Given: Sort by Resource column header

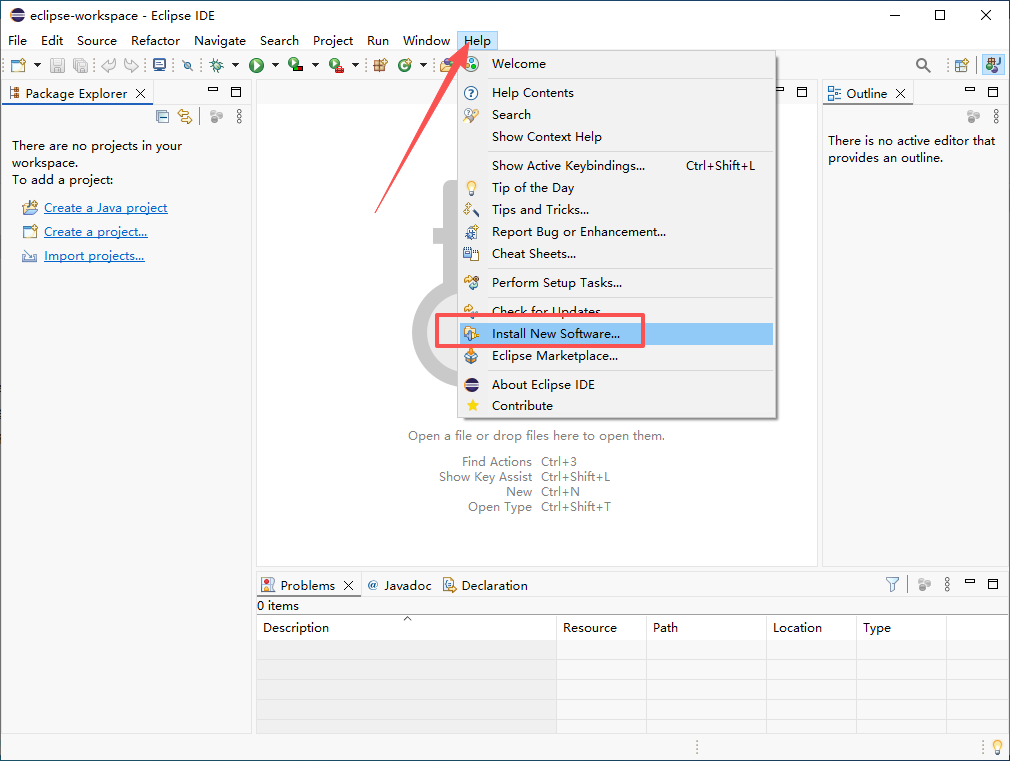Looking at the screenshot, I should point(601,628).
